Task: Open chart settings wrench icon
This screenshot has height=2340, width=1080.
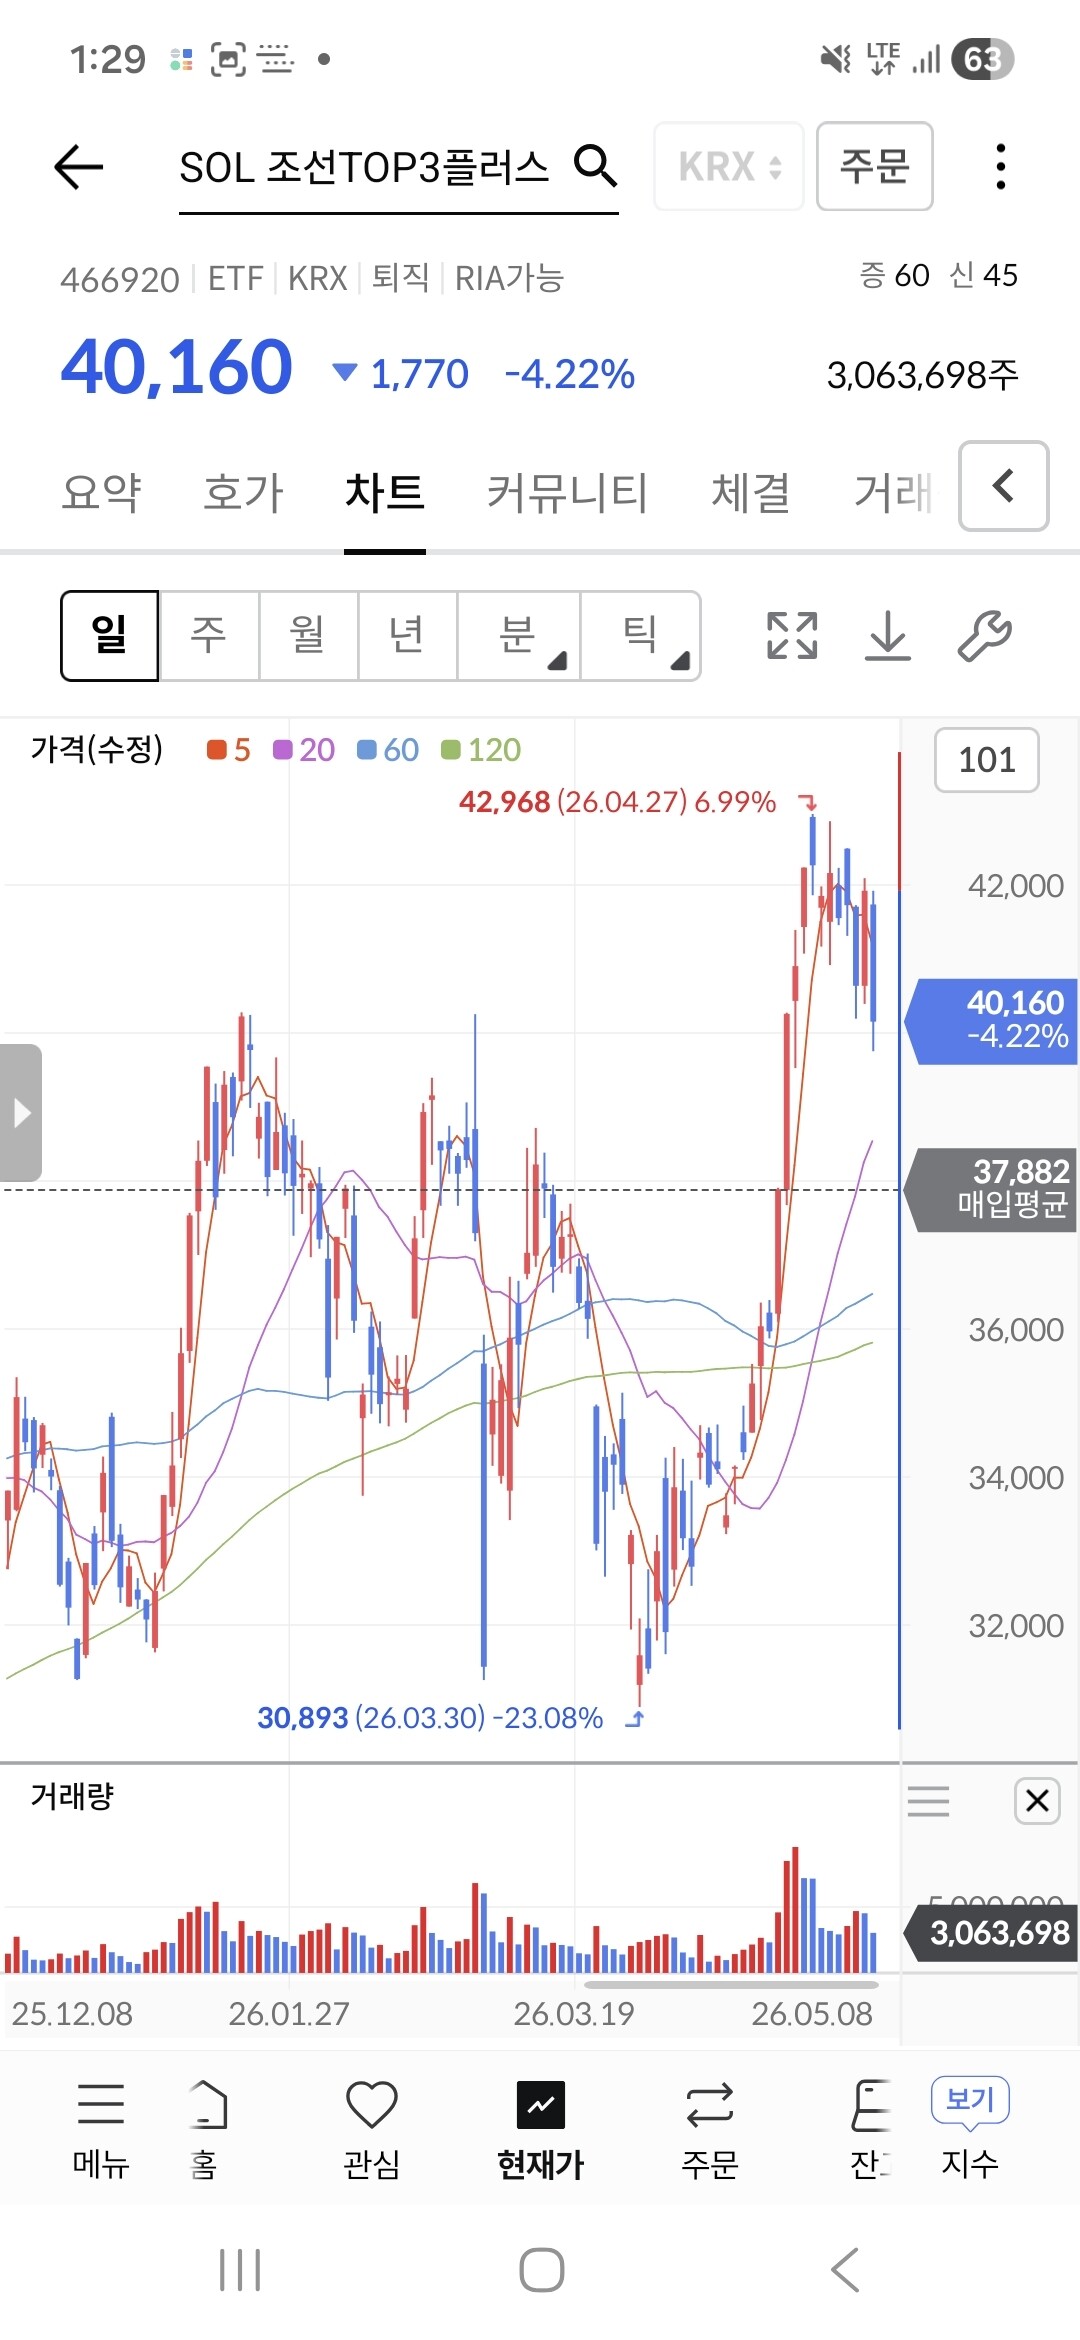Action: click(x=985, y=635)
